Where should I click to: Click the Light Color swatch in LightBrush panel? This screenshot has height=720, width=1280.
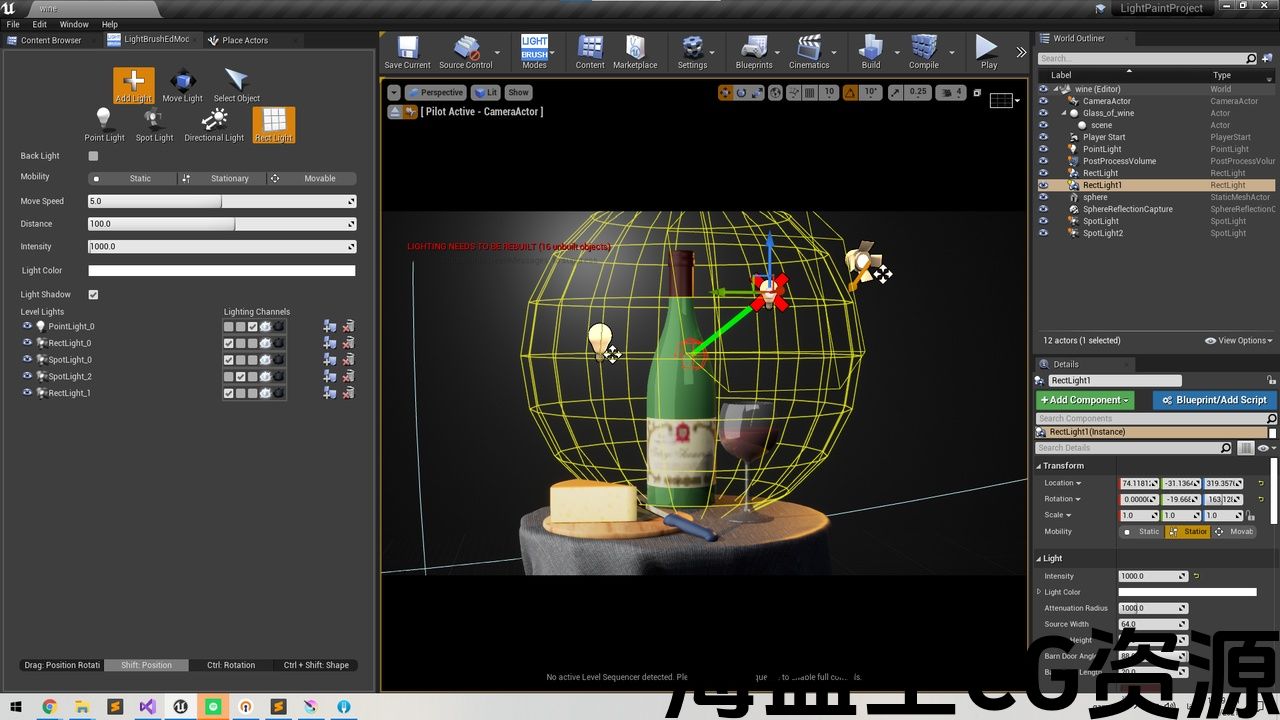pos(221,271)
